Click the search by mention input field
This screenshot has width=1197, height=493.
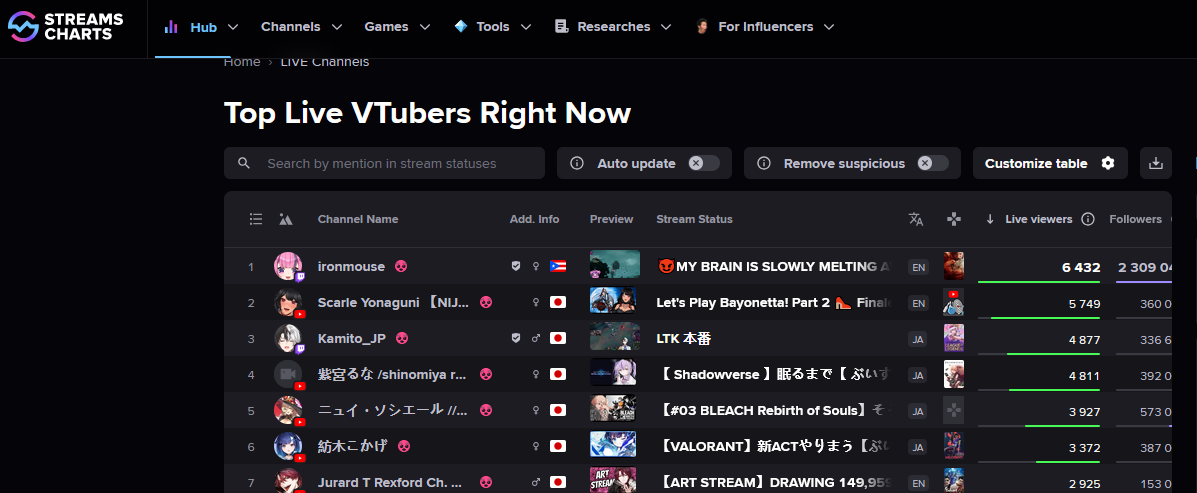coord(384,163)
